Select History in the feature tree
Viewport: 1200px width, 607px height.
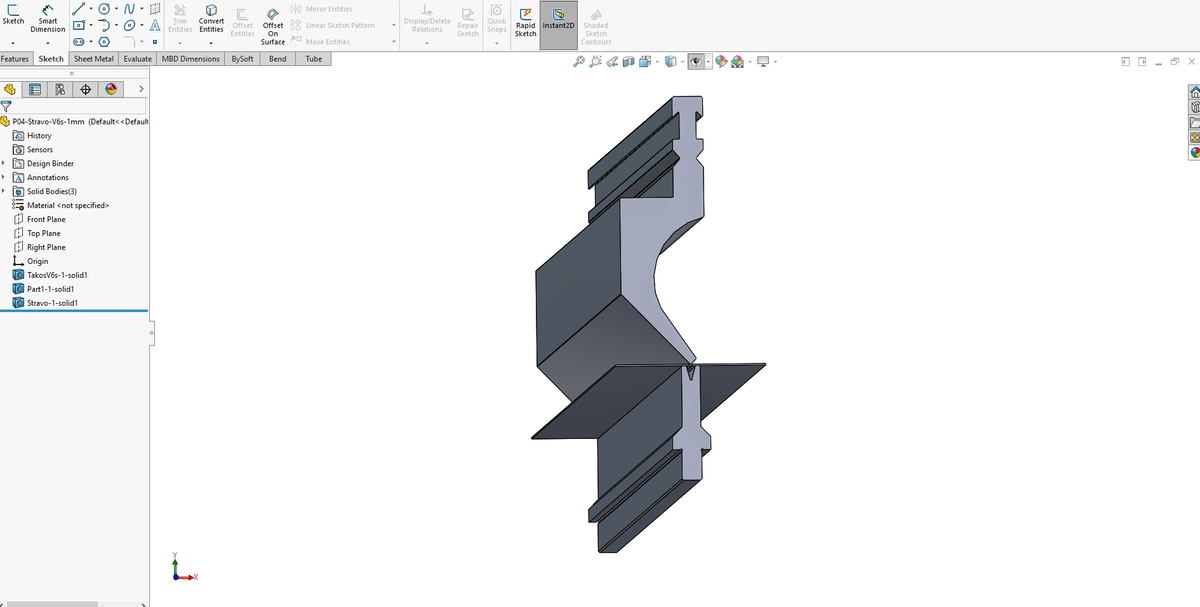(32, 136)
